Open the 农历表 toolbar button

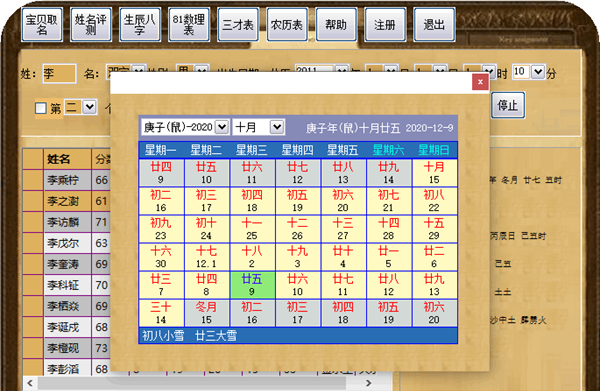[287, 24]
